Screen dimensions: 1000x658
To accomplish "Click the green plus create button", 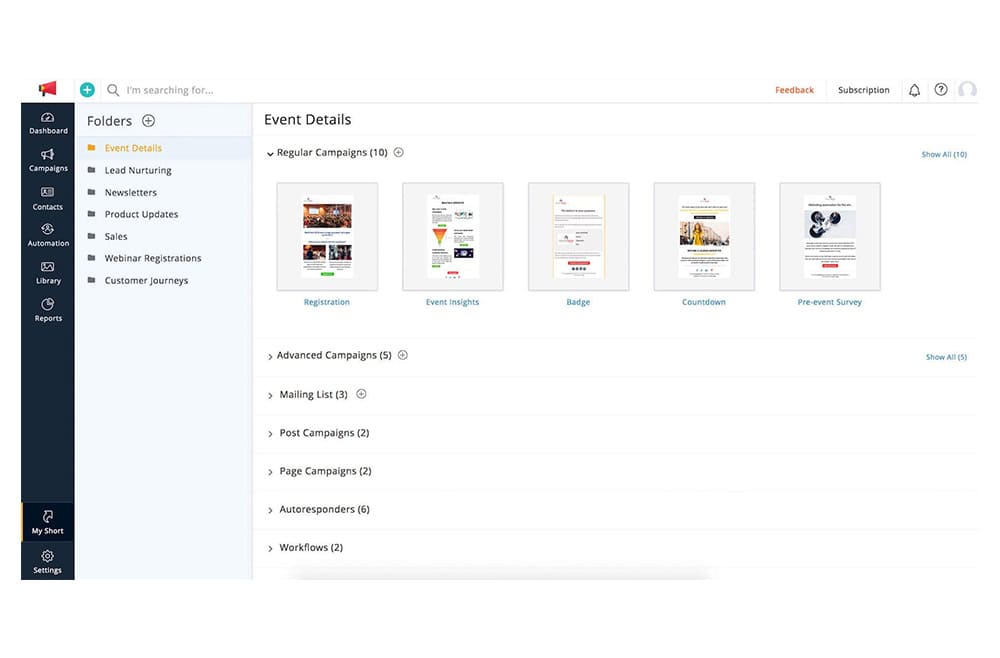I will point(87,90).
